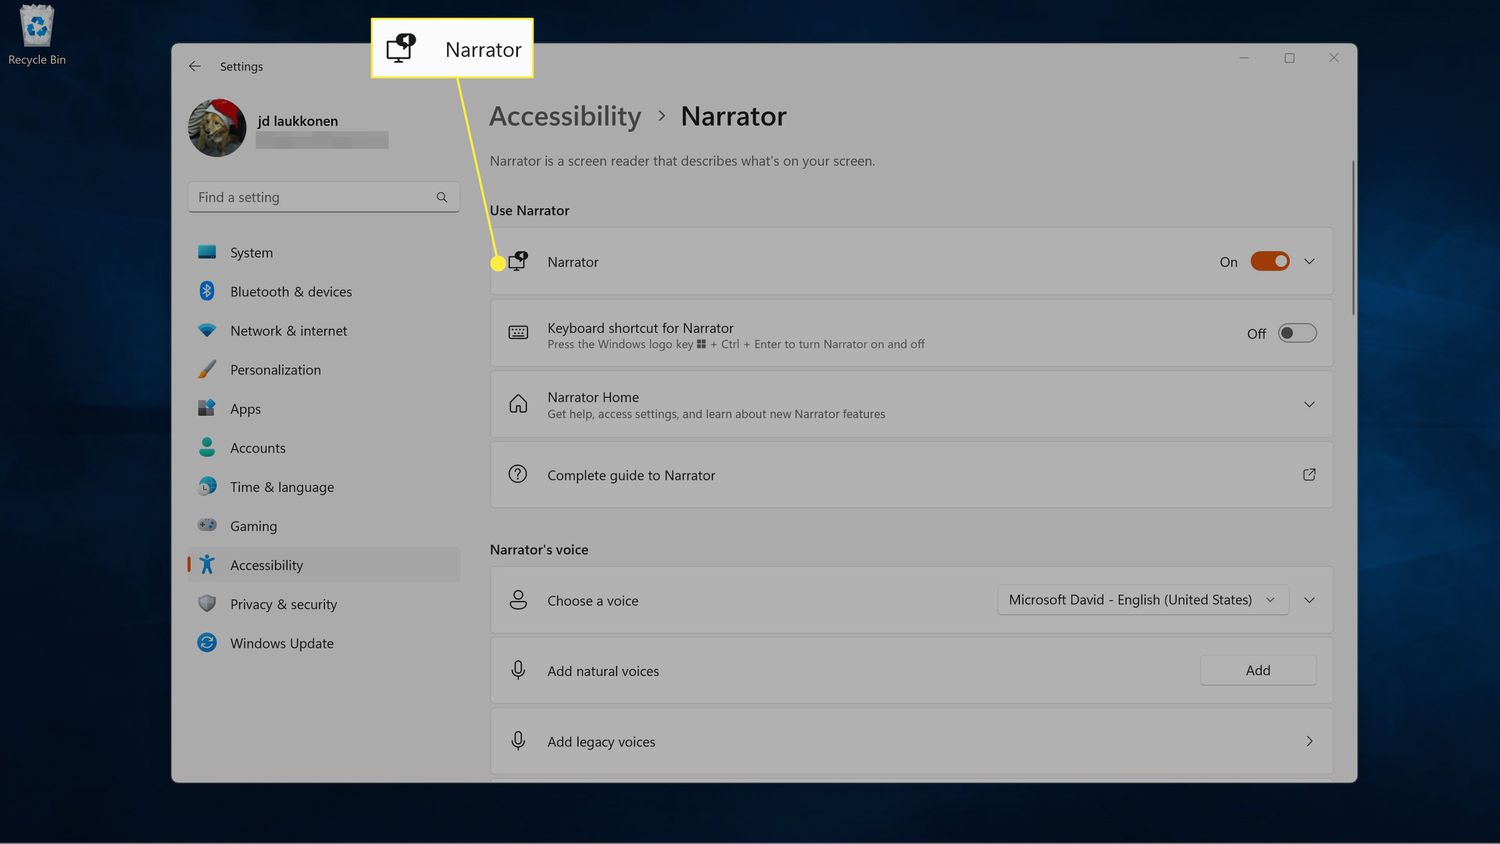Minimize the Settings window
This screenshot has width=1500, height=844.
point(1244,58)
